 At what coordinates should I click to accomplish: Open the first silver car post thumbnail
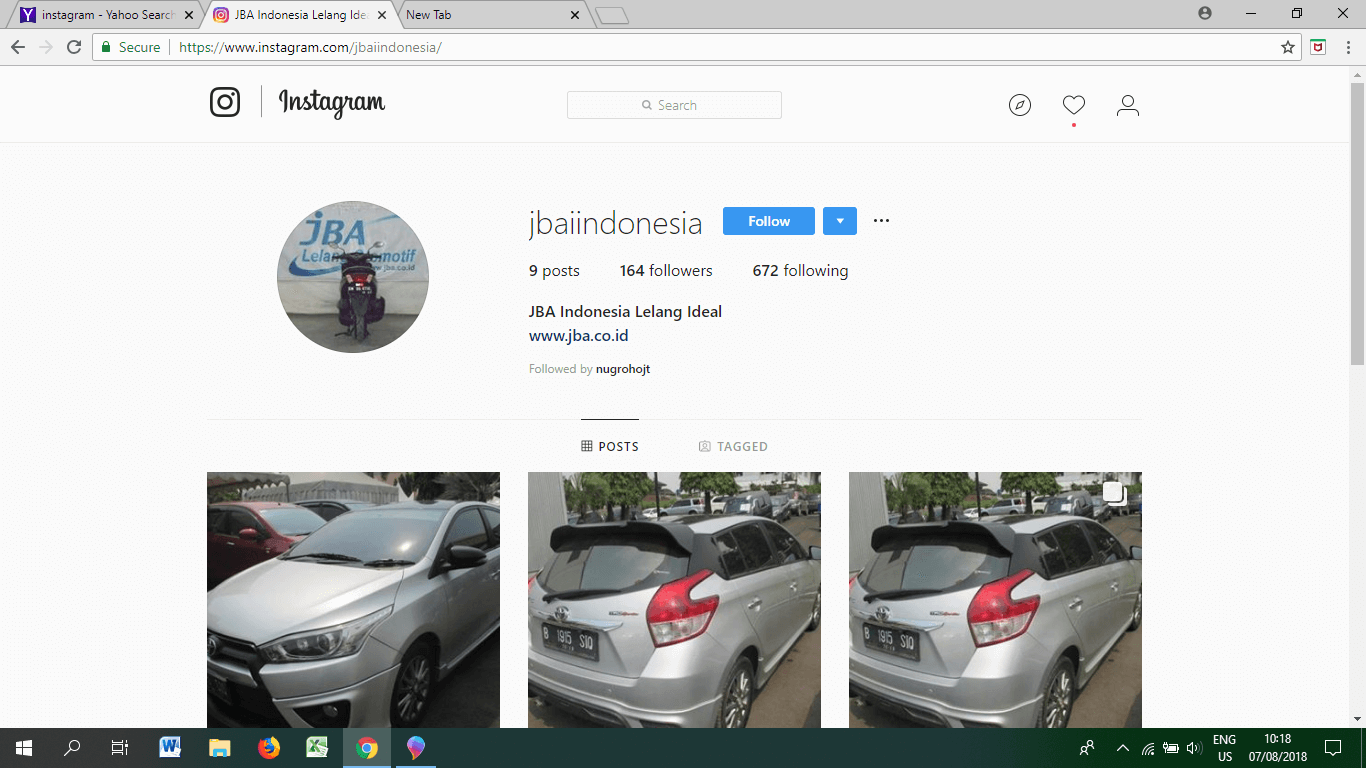(353, 599)
